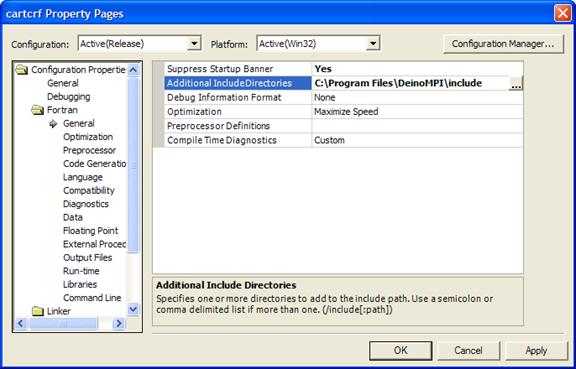
Task: Click the tree's scroll up arrow
Action: click(133, 69)
